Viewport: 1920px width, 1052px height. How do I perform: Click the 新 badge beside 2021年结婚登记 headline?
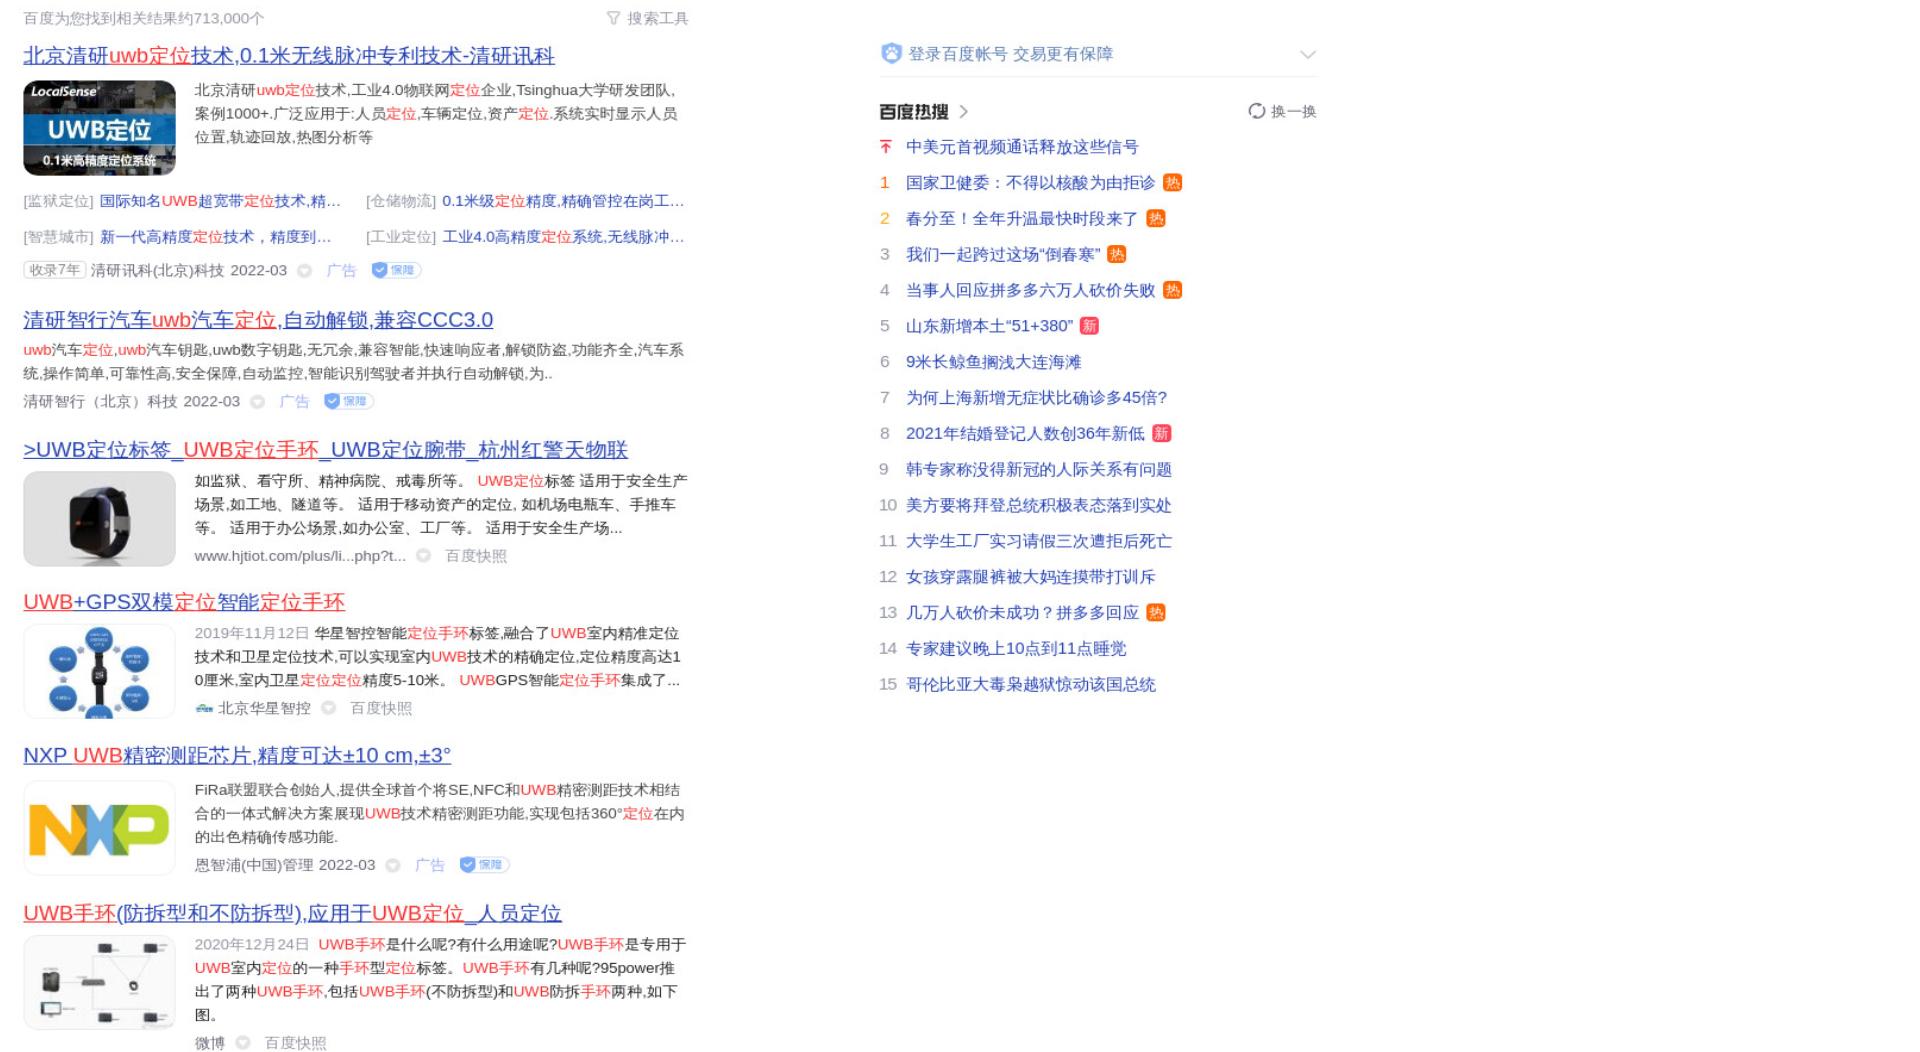pyautogui.click(x=1161, y=434)
